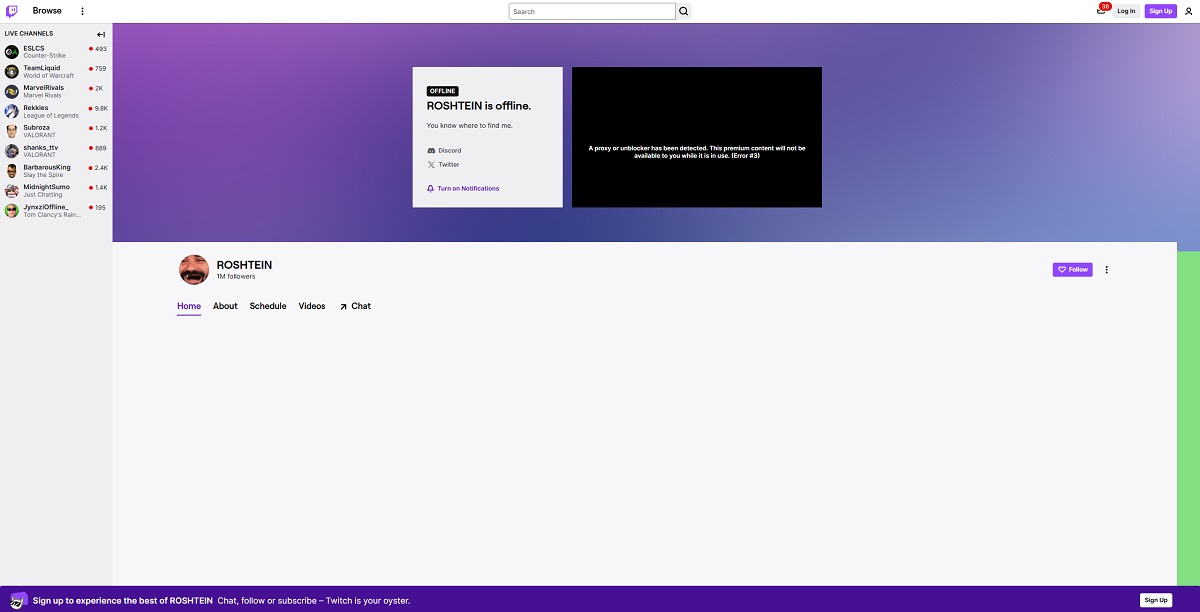Focus the Search input field
Image resolution: width=1200 pixels, height=612 pixels.
point(592,11)
